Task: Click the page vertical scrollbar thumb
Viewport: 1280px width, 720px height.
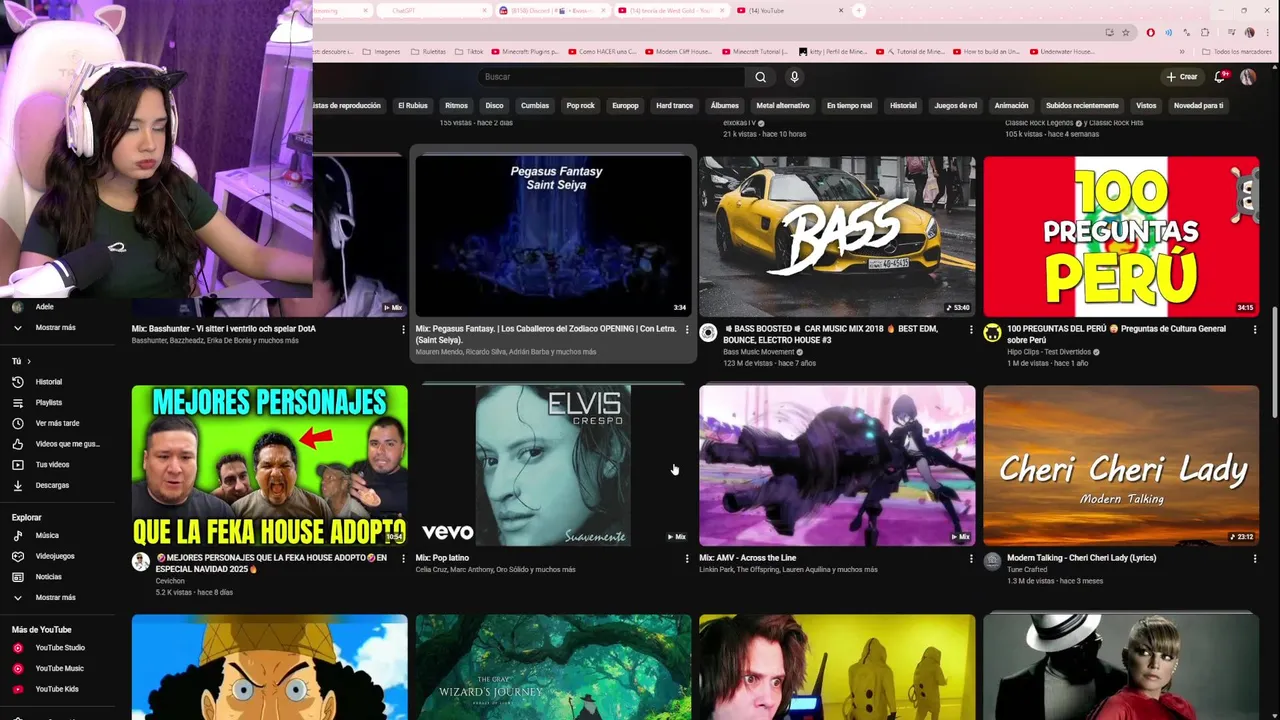Action: coord(1274,364)
